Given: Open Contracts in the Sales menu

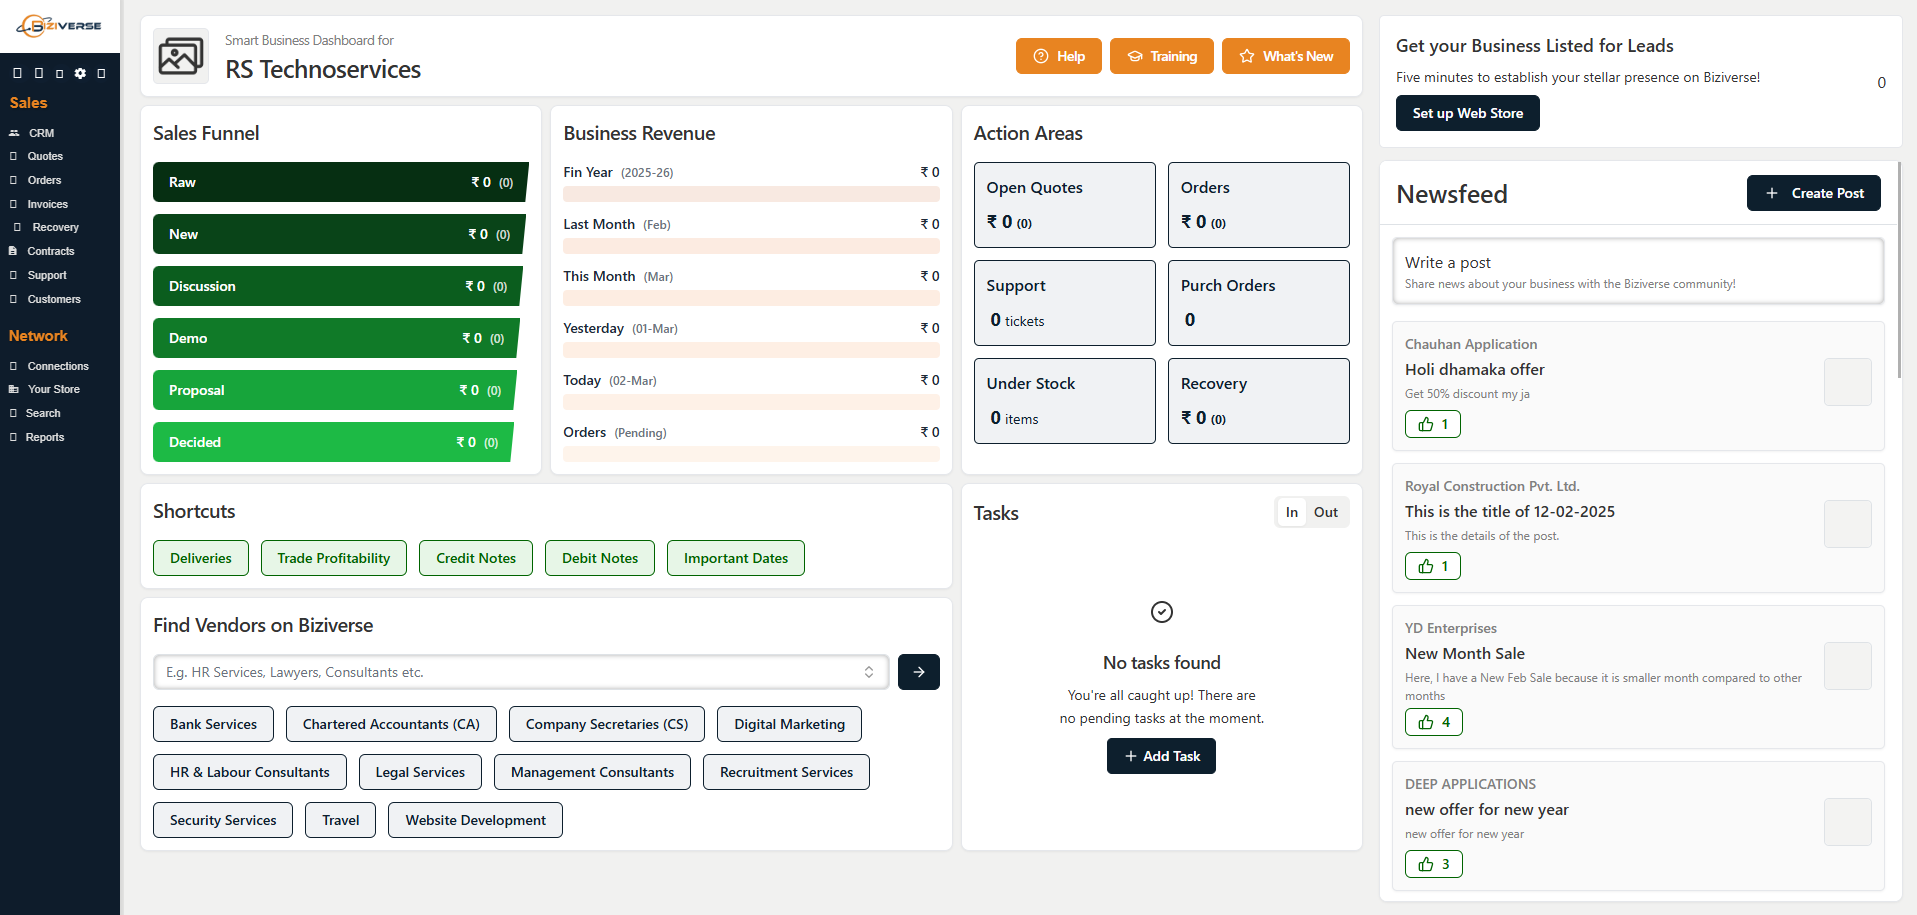Looking at the screenshot, I should click(50, 251).
